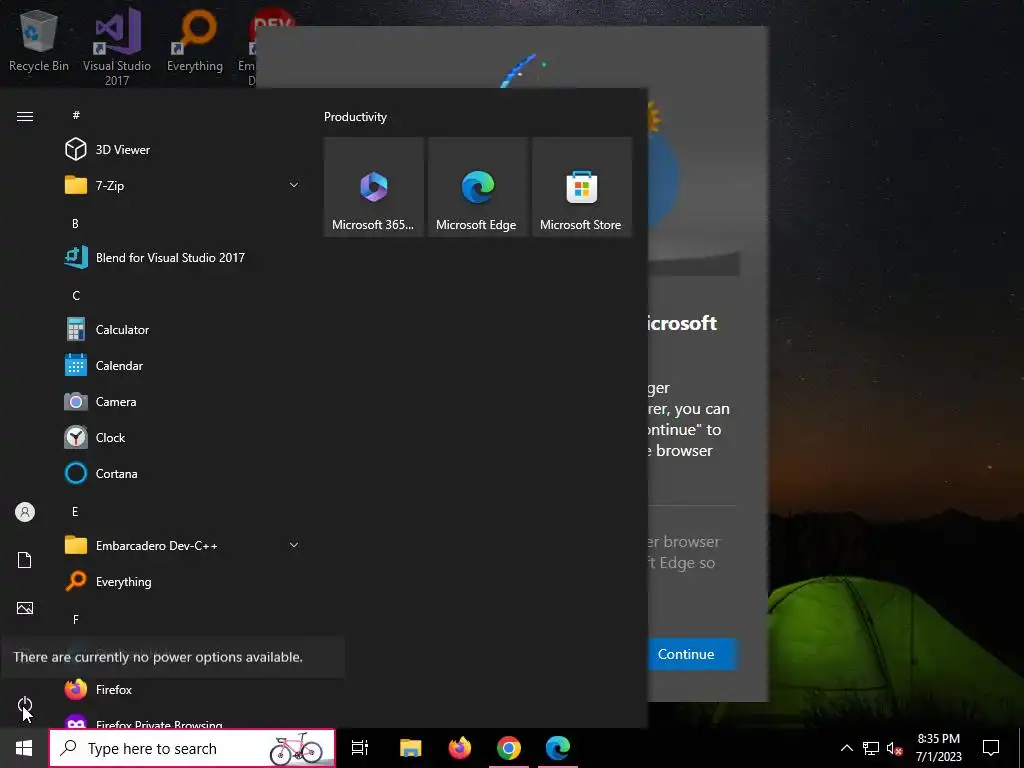This screenshot has width=1024, height=768.
Task: Launch Blend for Visual Studio 2017
Action: 183,257
